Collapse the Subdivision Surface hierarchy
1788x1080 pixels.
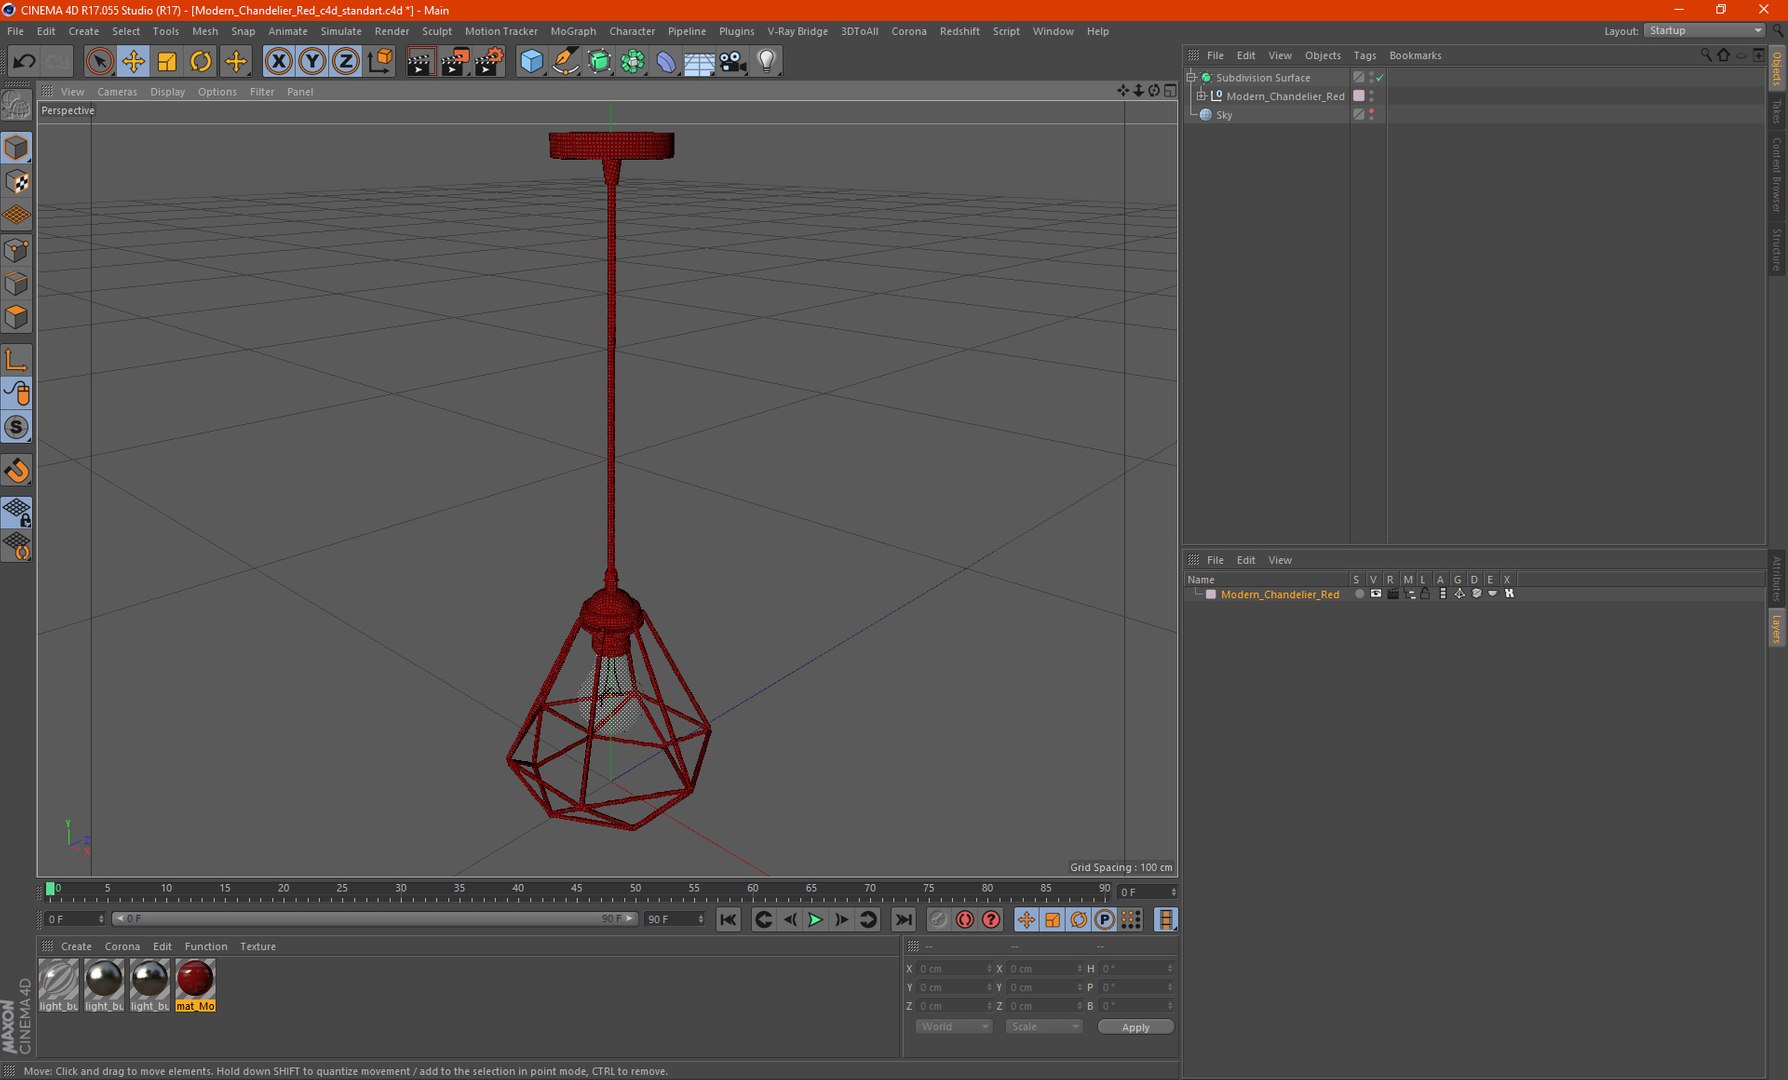click(x=1191, y=77)
